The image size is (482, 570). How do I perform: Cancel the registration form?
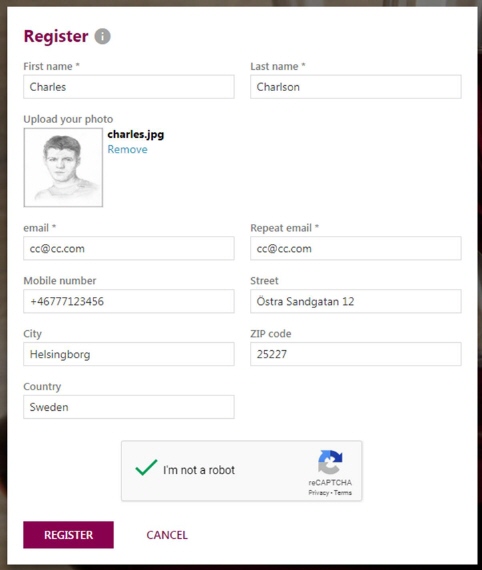coord(167,535)
